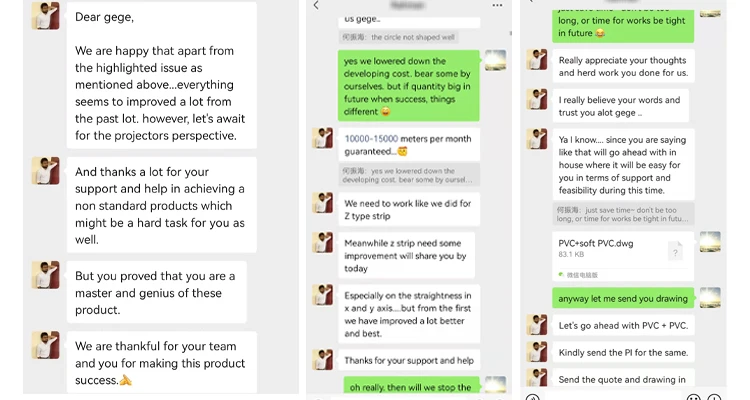This screenshot has height=400, width=750.
Task: Tap landscape avatar beside 'anyway let me send' message
Action: point(710,296)
